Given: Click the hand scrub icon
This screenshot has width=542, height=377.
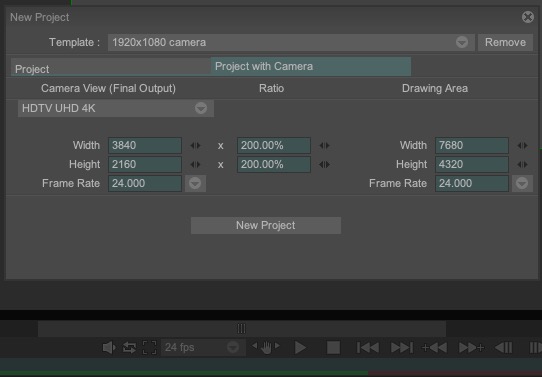Looking at the screenshot, I should (x=266, y=347).
